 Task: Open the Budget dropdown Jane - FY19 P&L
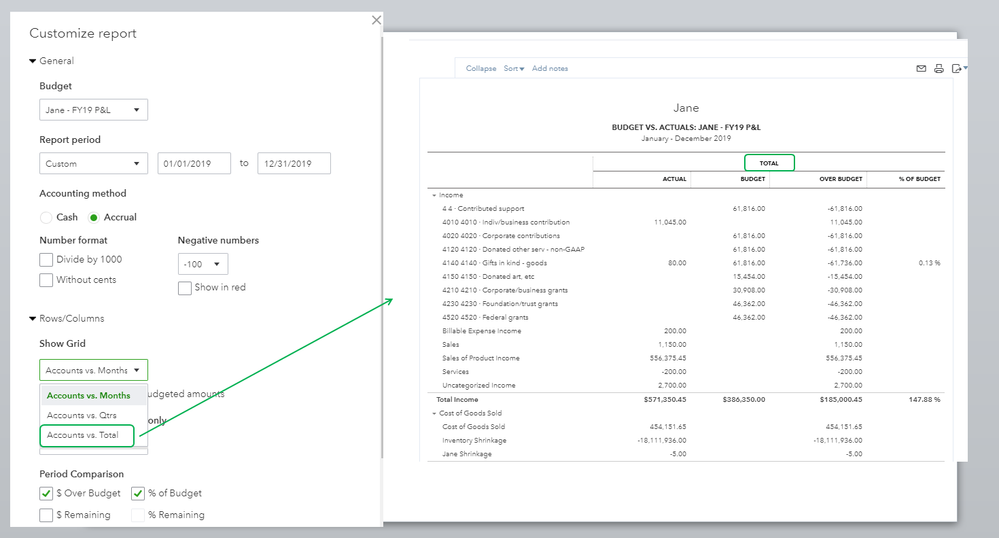tap(94, 110)
